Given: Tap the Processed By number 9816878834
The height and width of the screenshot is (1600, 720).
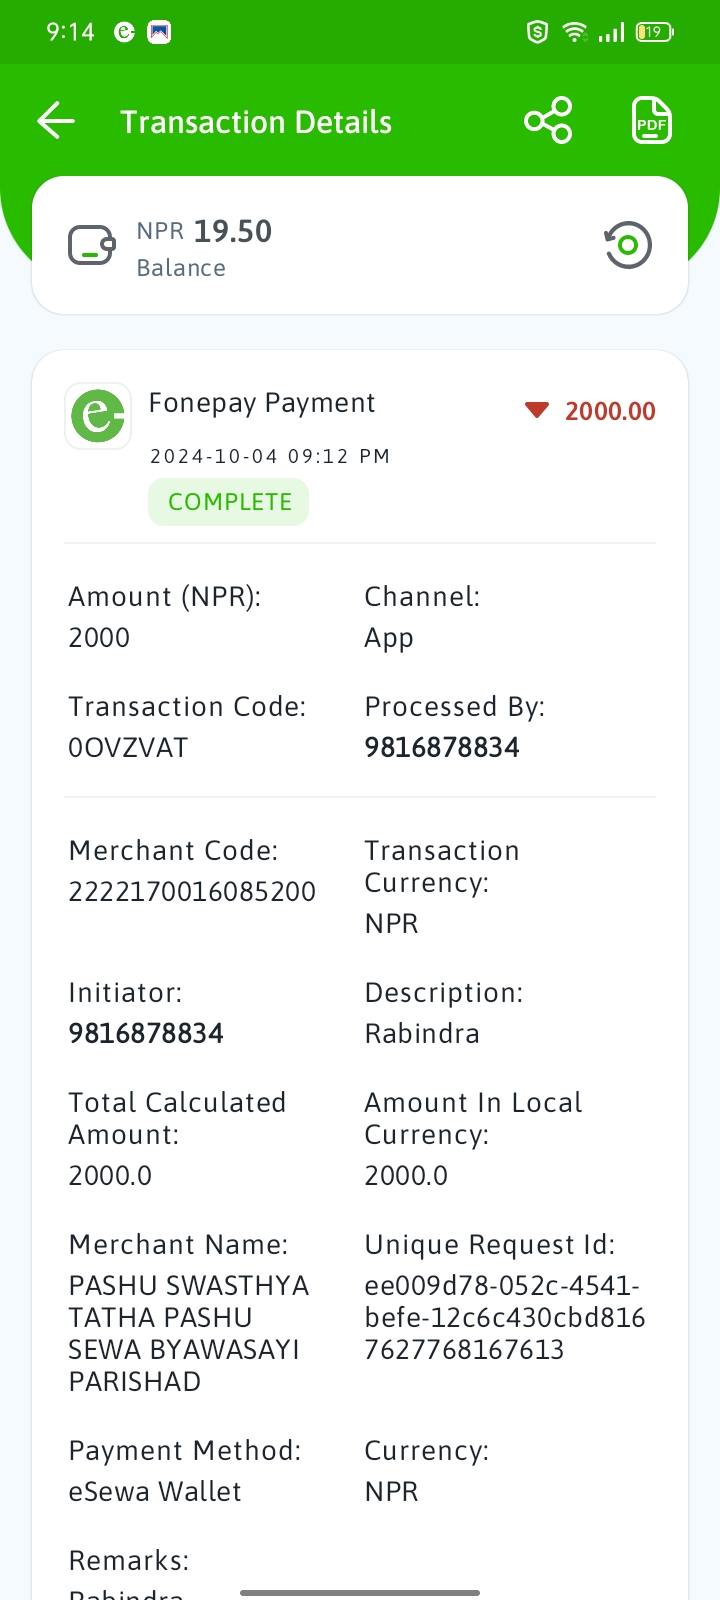Looking at the screenshot, I should tap(442, 748).
